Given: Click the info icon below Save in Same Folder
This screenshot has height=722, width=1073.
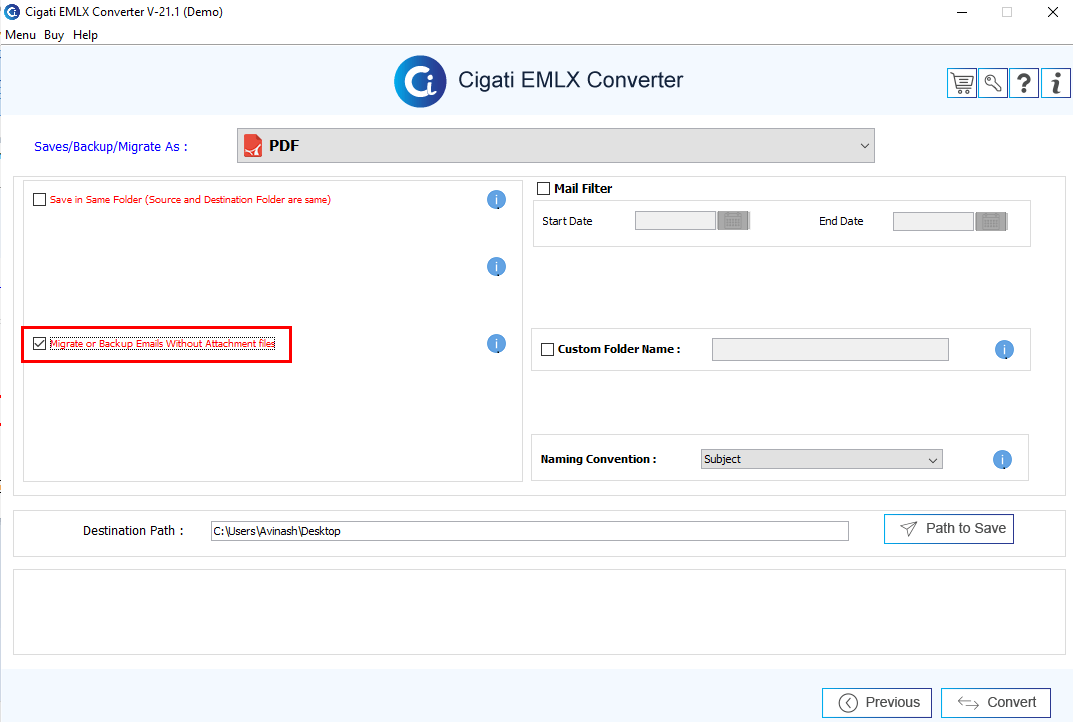Looking at the screenshot, I should pyautogui.click(x=496, y=266).
